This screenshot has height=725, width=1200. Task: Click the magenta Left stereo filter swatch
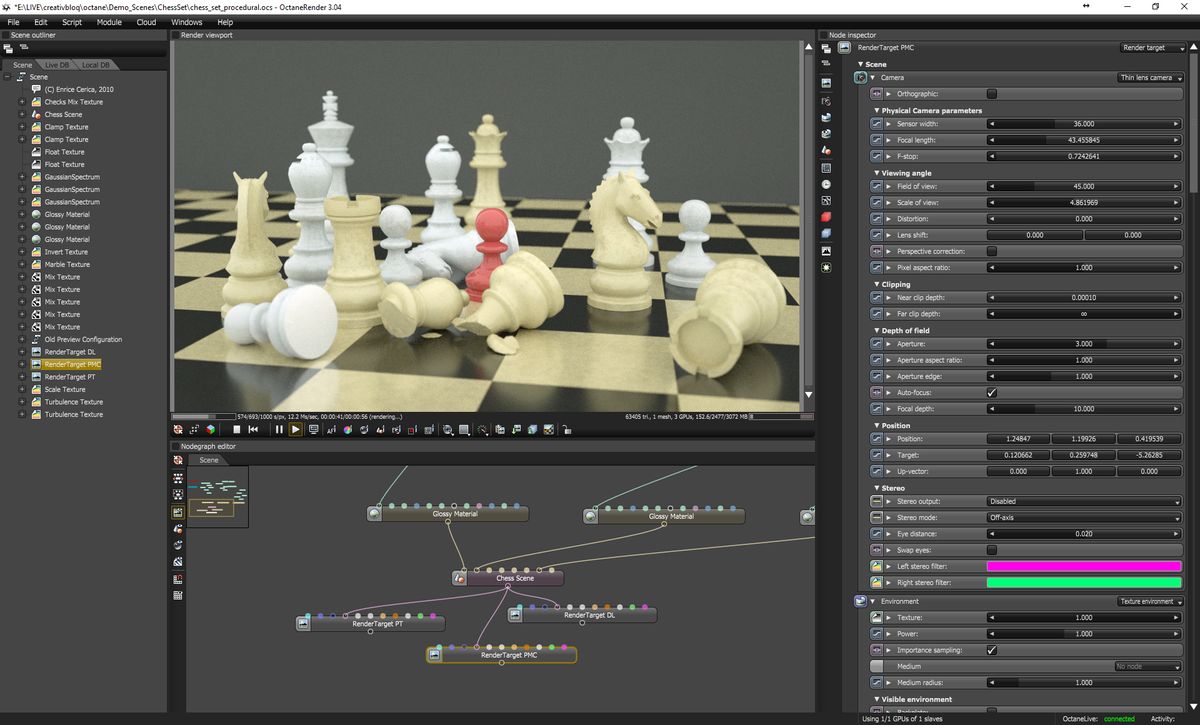coord(1085,566)
